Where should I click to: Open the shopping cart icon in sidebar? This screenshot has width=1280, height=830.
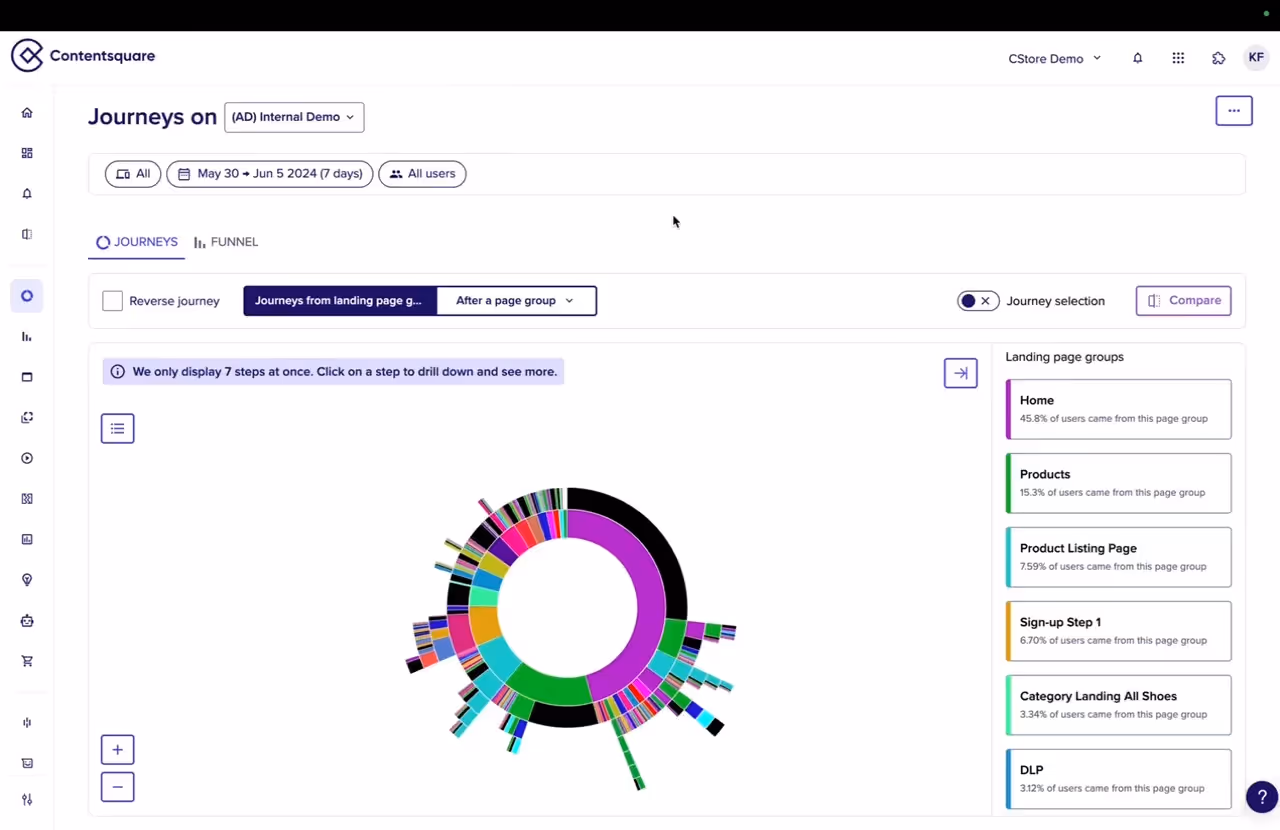tap(27, 661)
